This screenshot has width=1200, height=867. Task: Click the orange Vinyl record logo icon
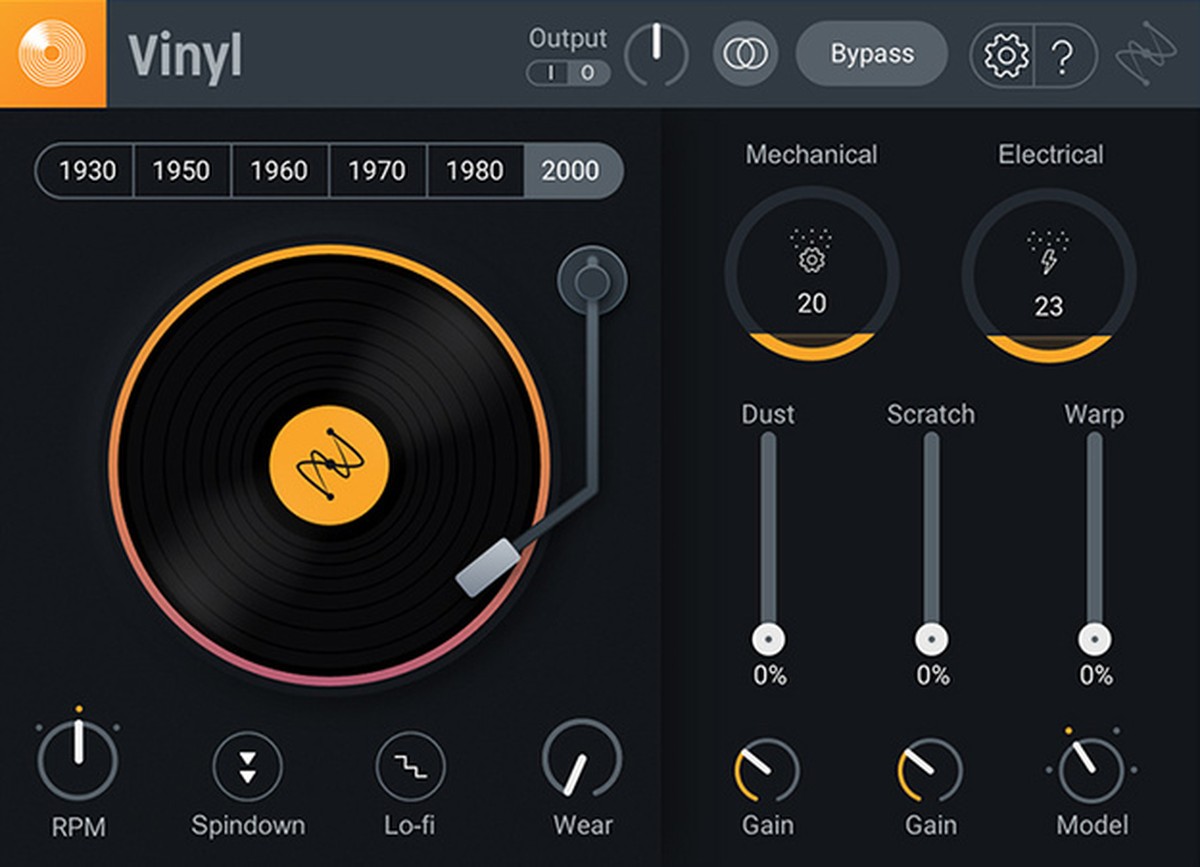[x=52, y=53]
